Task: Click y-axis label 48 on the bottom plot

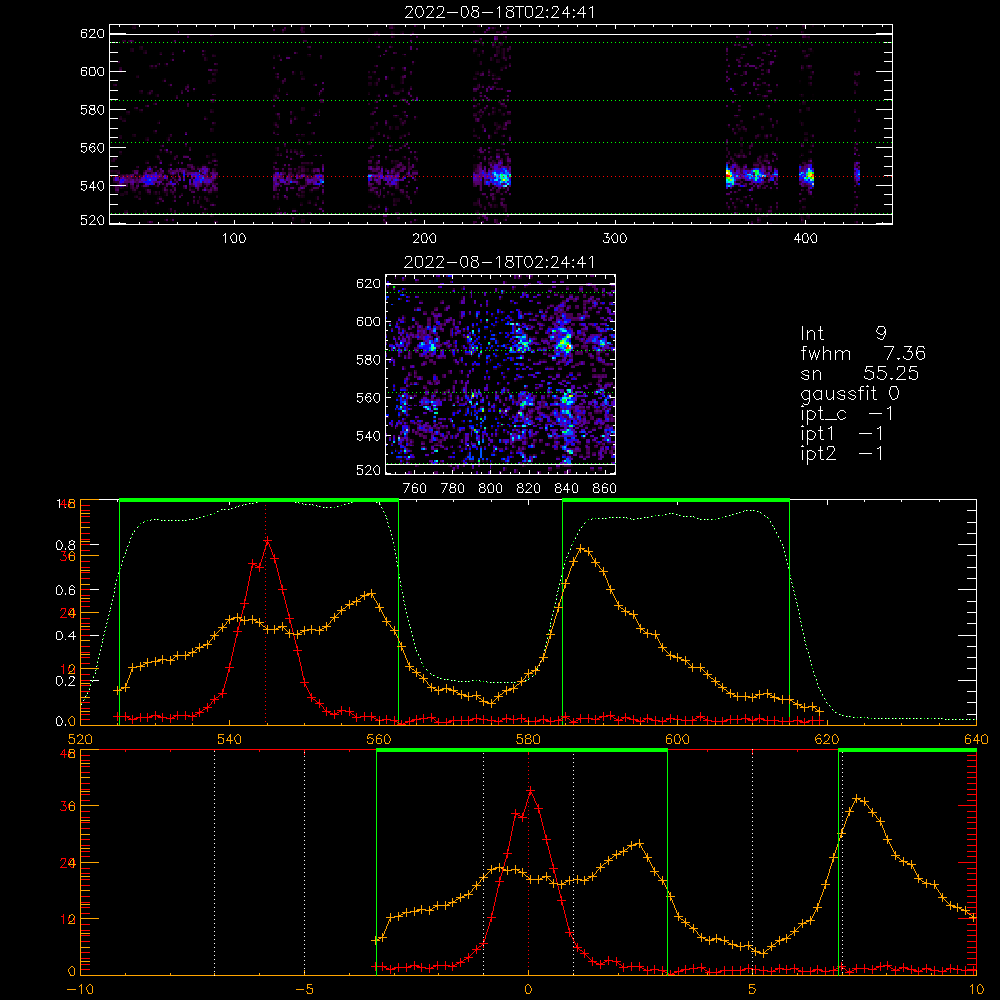Action: pyautogui.click(x=68, y=754)
